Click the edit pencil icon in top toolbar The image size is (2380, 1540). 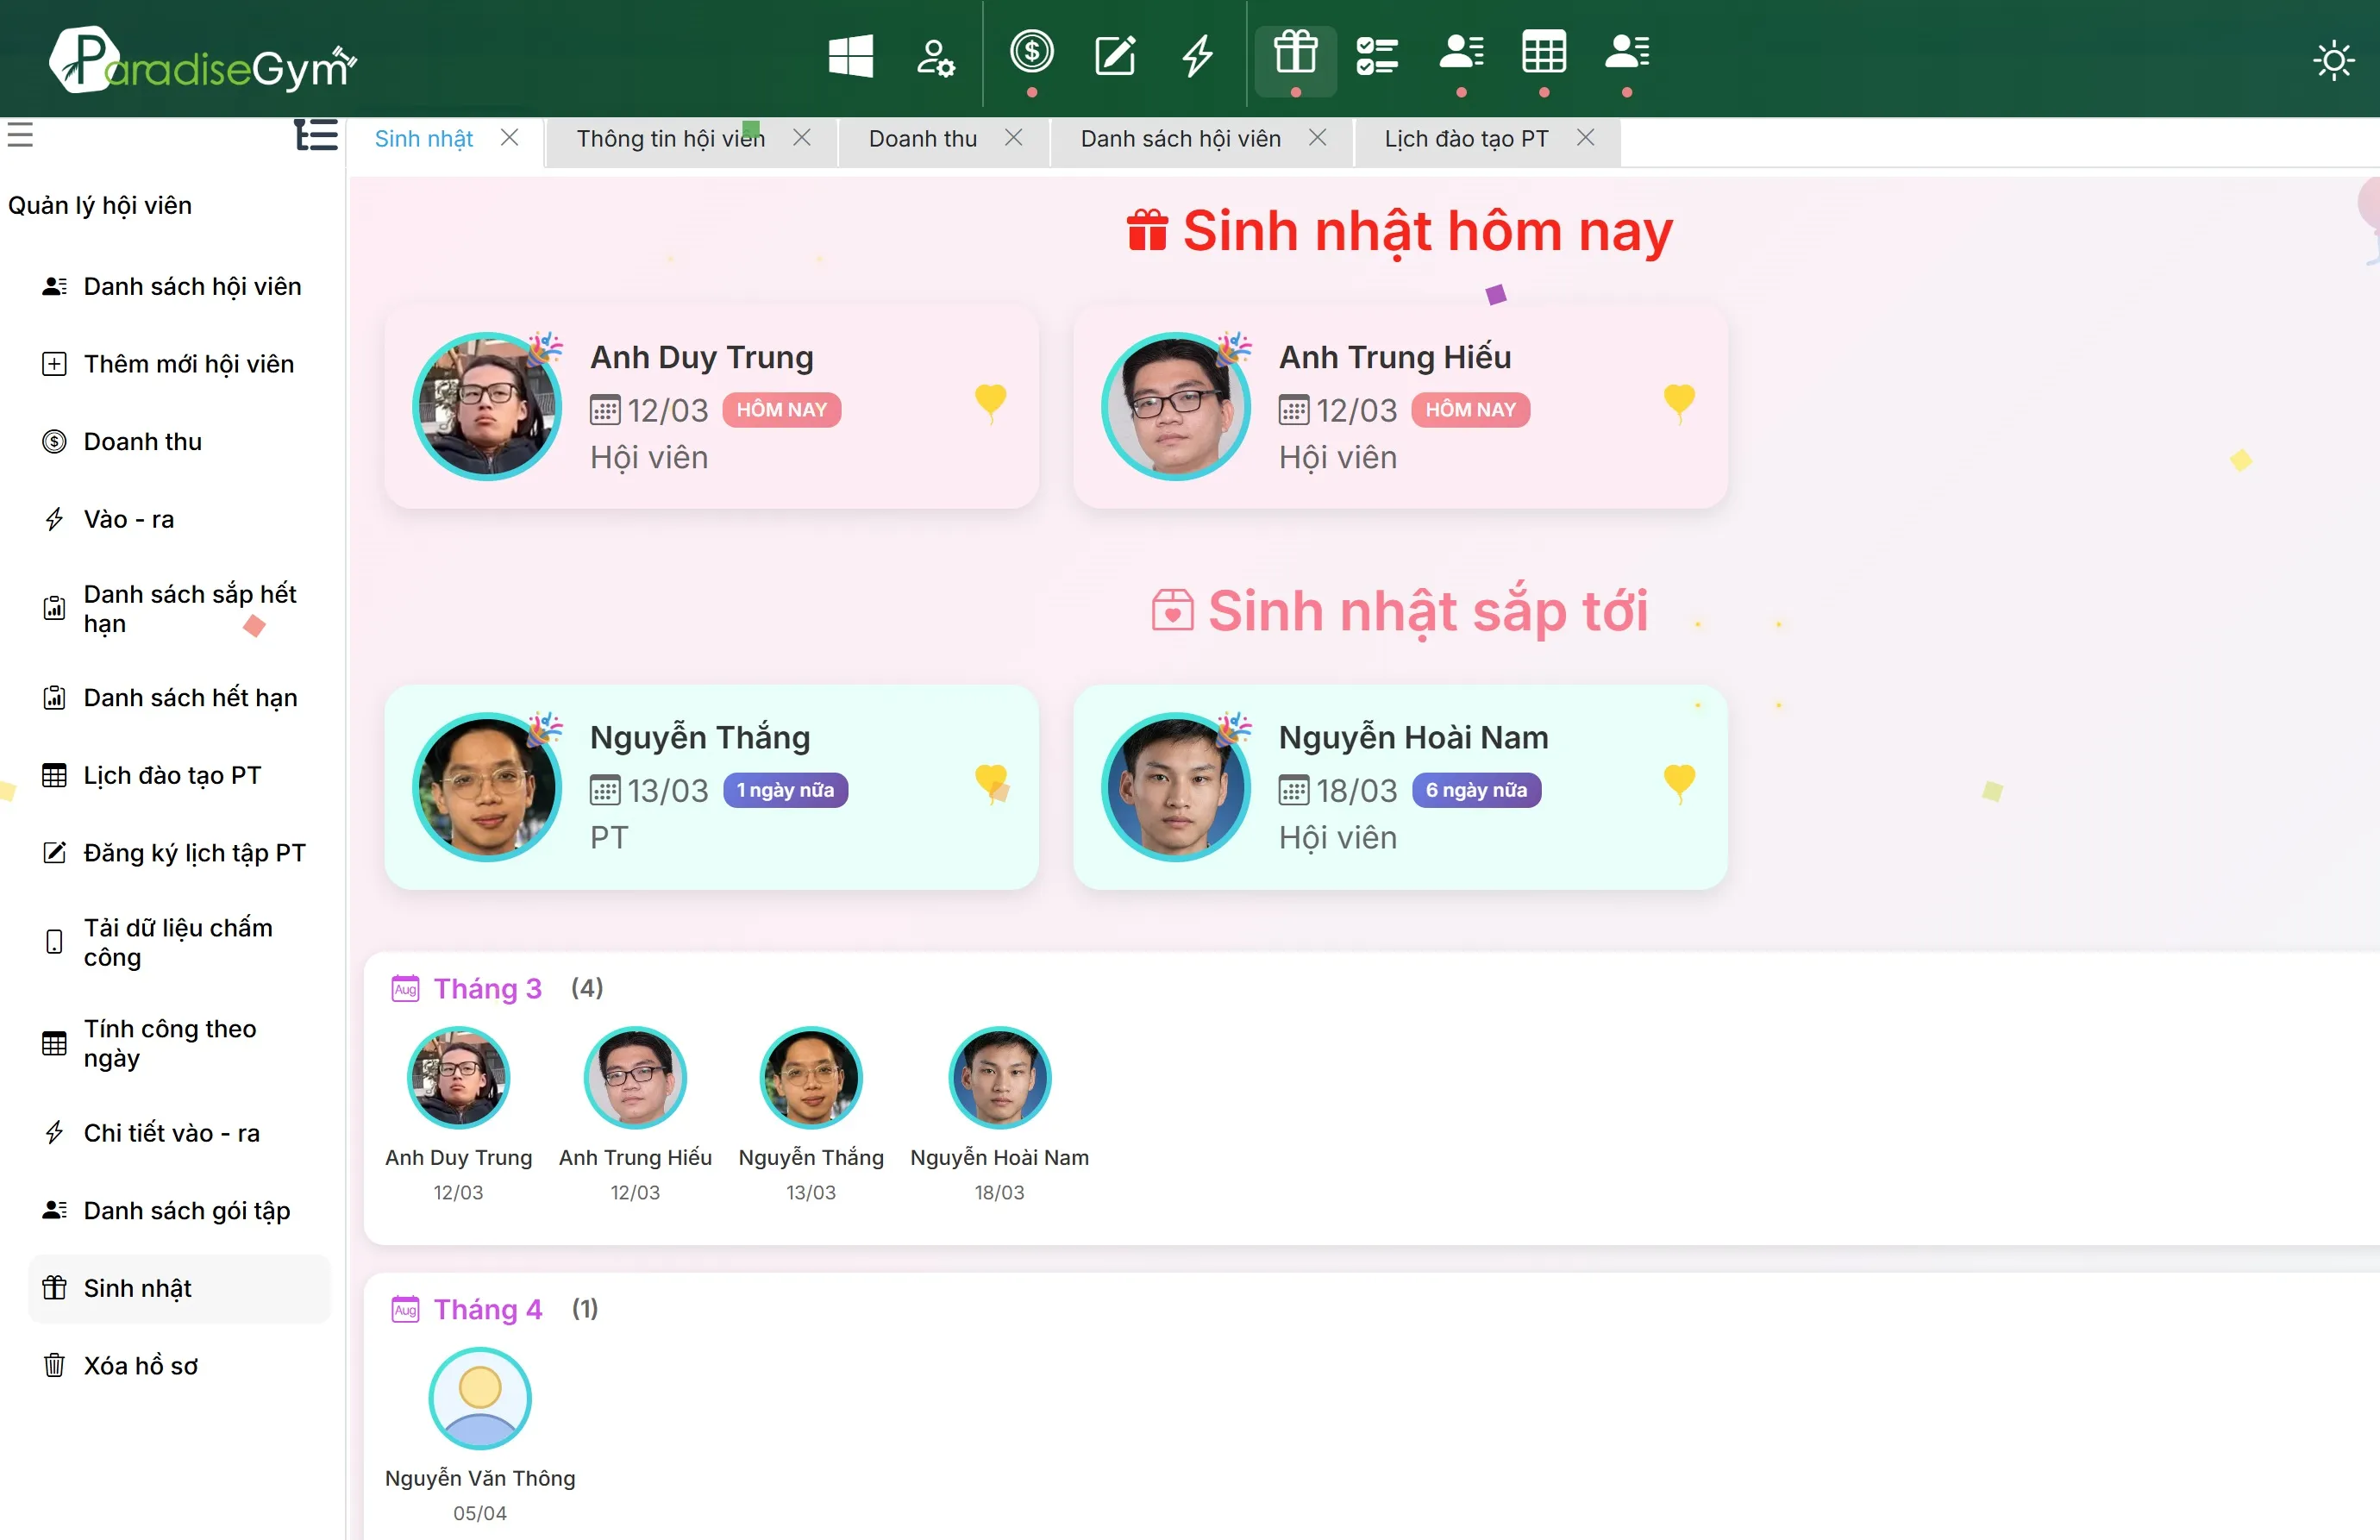tap(1114, 56)
